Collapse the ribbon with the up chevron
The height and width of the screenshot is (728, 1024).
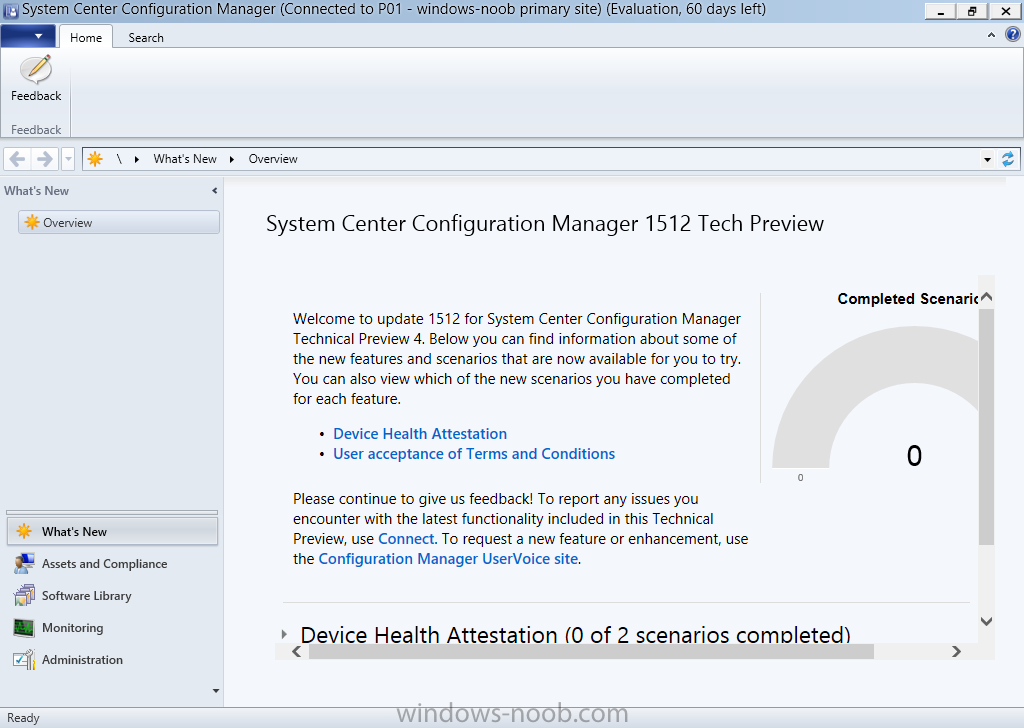click(x=991, y=35)
